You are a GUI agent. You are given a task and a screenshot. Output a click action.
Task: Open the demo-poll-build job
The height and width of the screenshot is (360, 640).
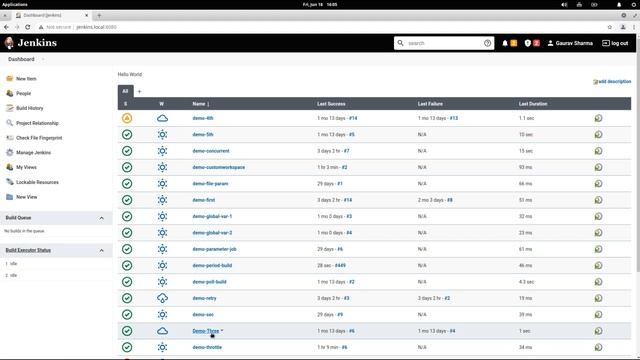[x=209, y=282]
